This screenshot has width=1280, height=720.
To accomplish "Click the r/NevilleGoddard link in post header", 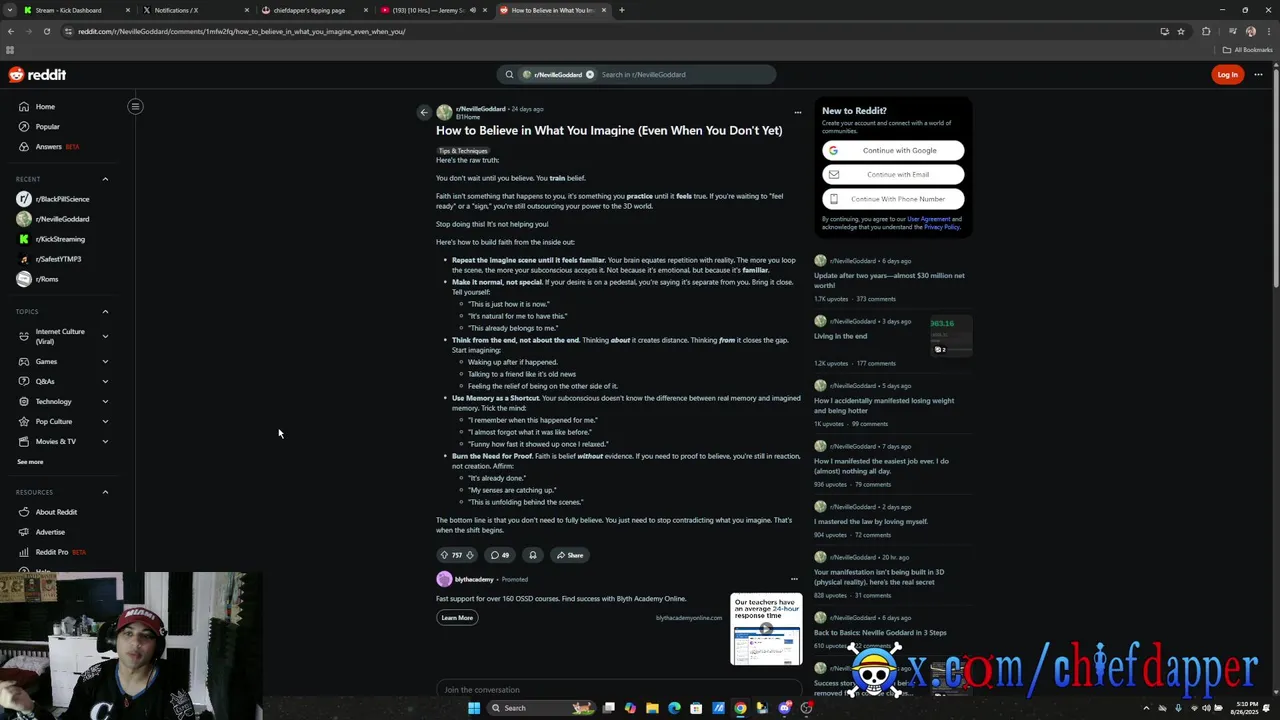I will [x=480, y=109].
